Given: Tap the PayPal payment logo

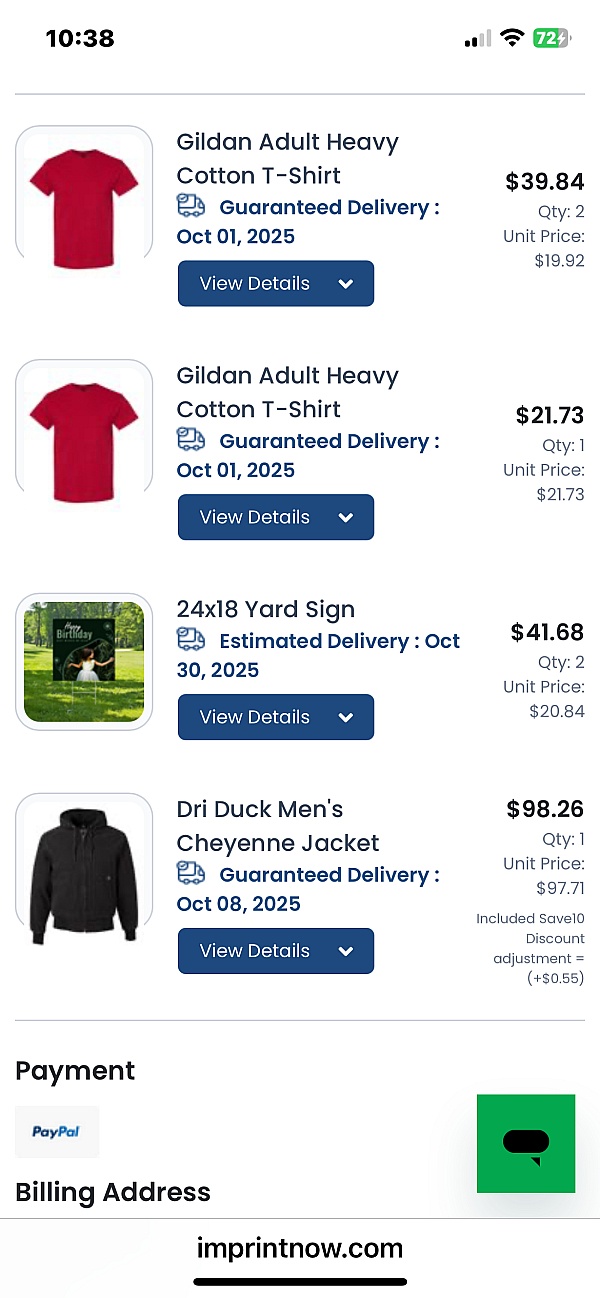Looking at the screenshot, I should pos(57,1132).
